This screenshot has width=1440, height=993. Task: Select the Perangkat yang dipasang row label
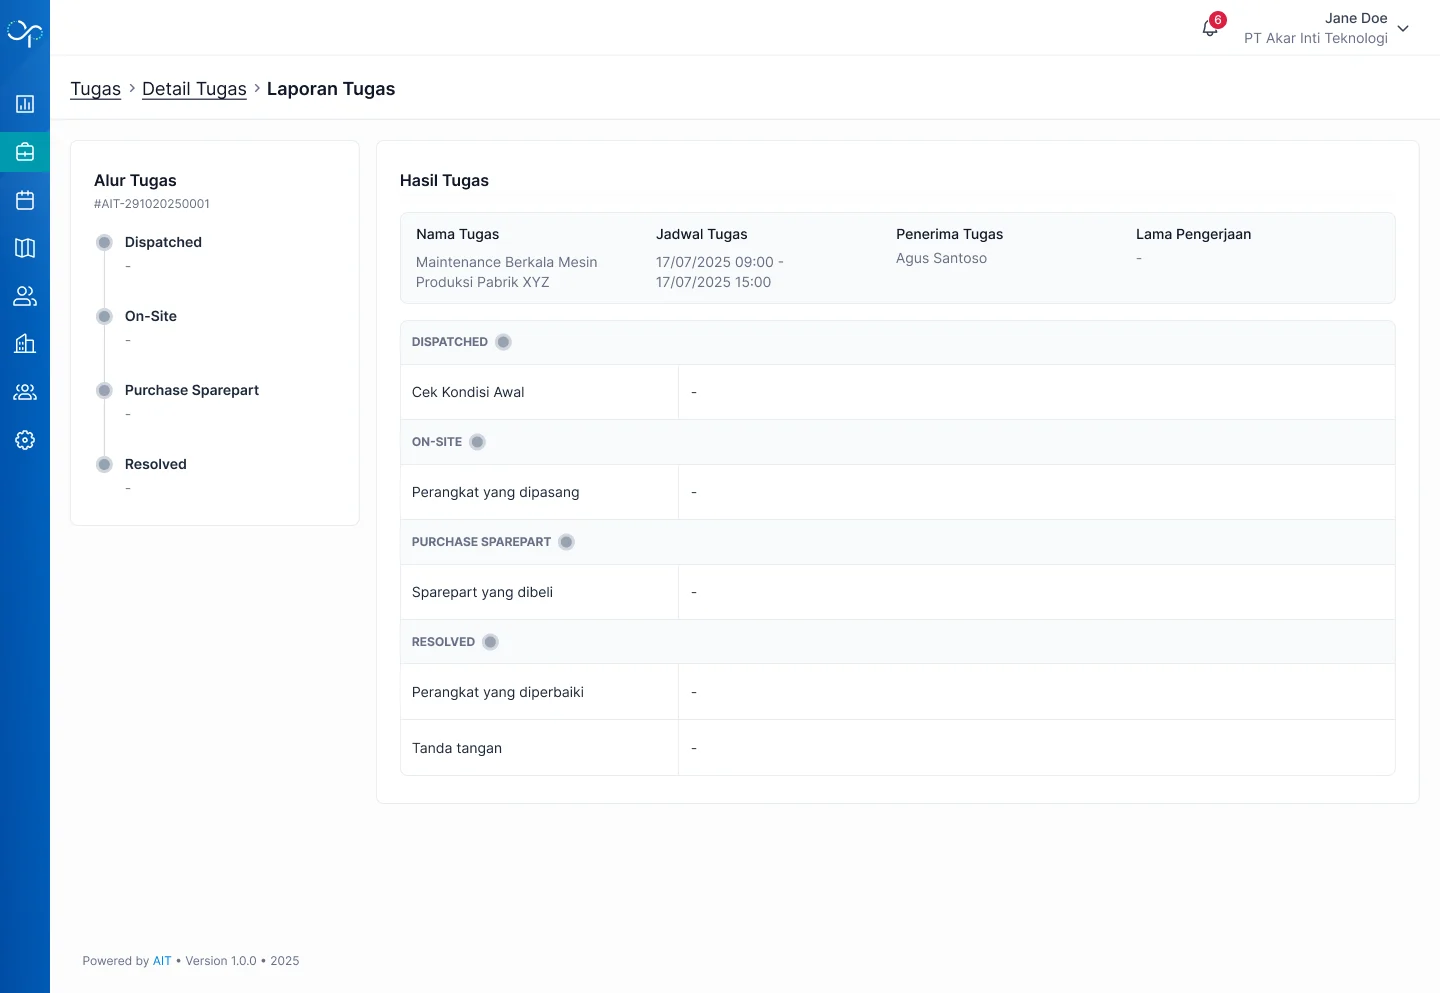496,492
